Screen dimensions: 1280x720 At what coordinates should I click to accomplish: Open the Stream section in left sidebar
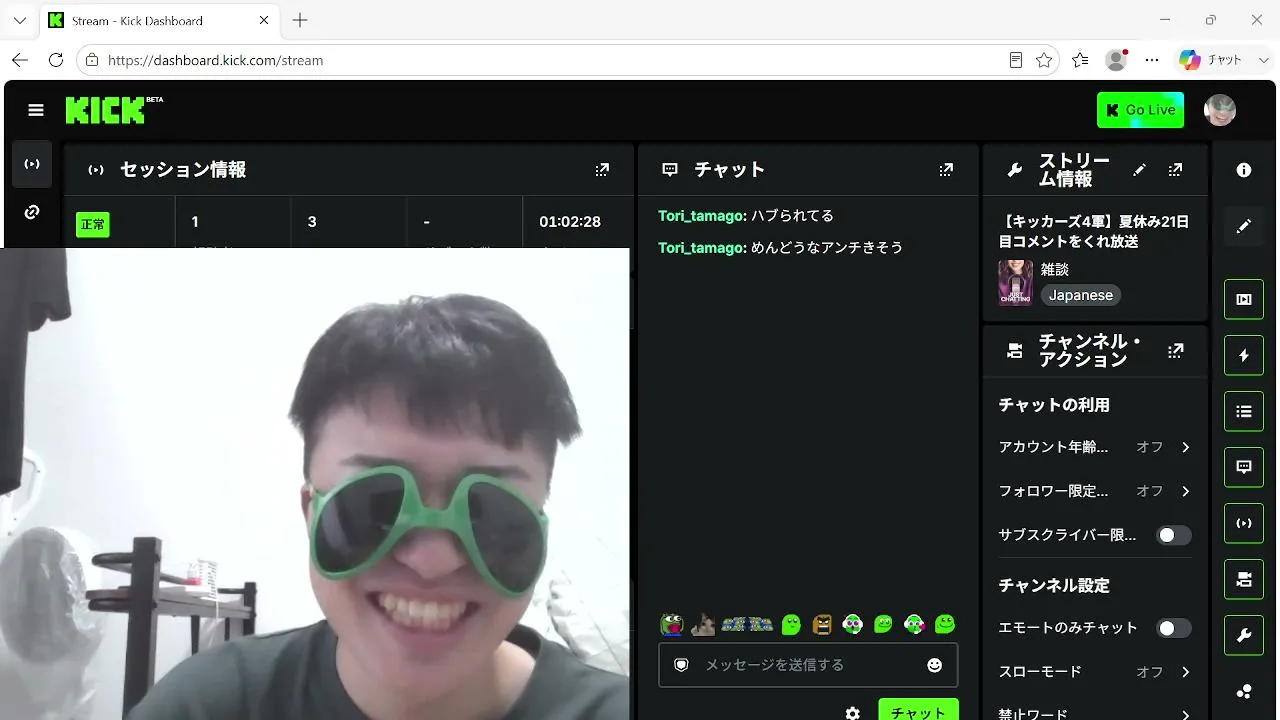point(32,164)
